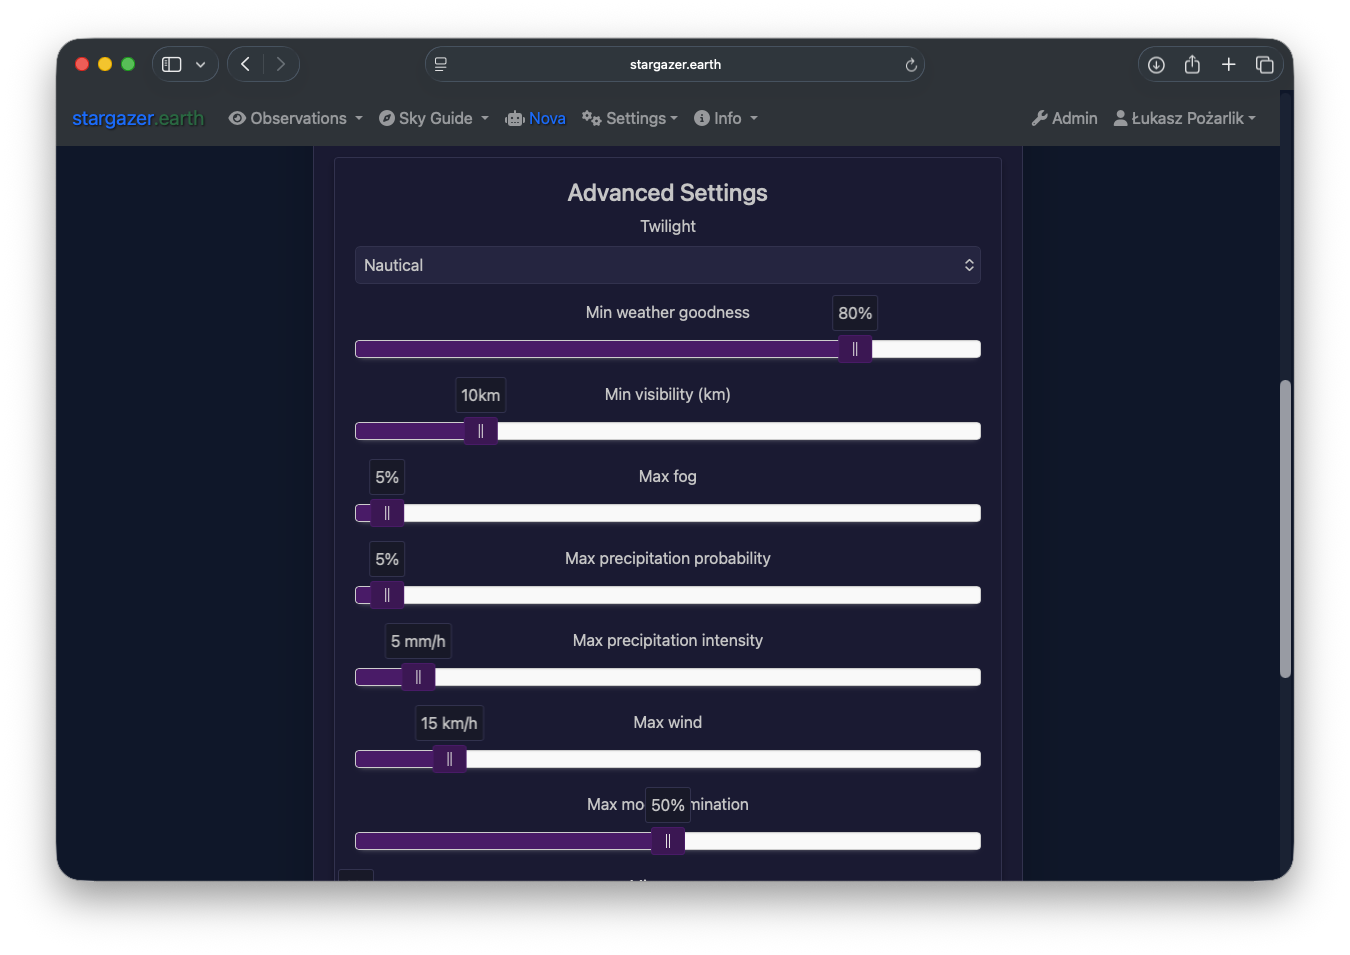The image size is (1350, 955).
Task: Click the Twilight label
Action: pos(668,227)
